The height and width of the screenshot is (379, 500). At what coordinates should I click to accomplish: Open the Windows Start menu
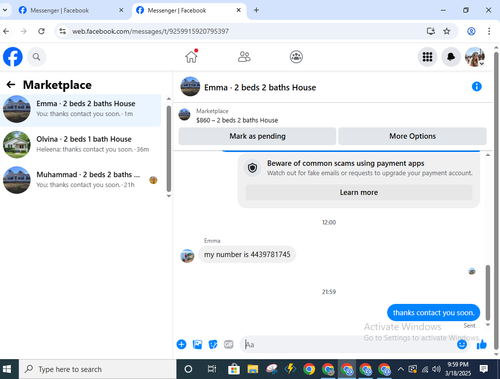7,369
